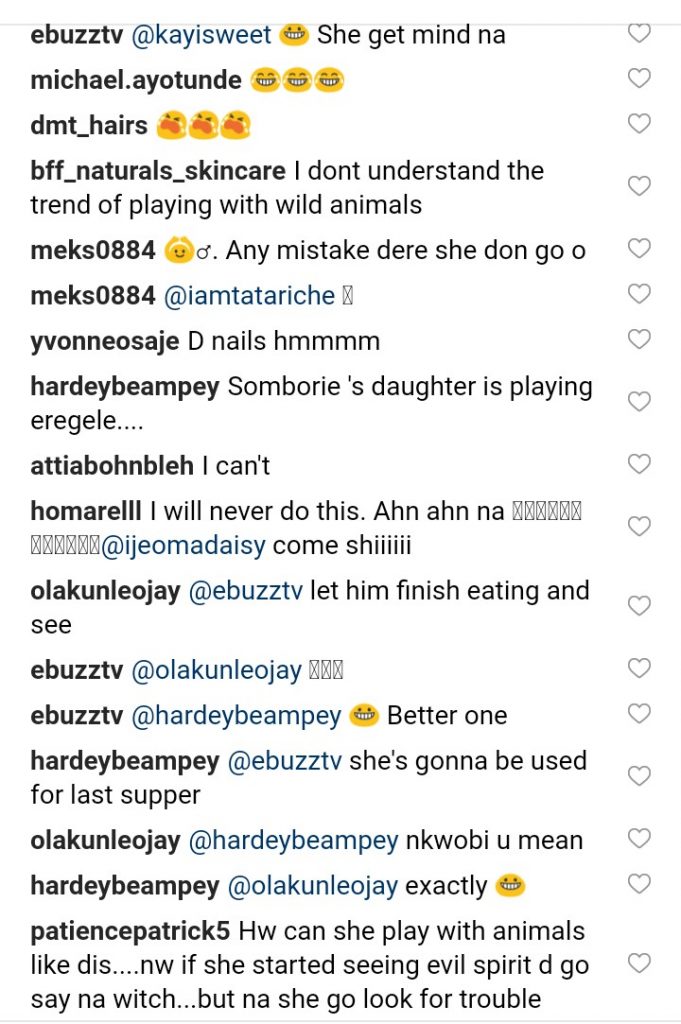The image size is (681, 1024).
Task: Go to patiencepatrick5's profile
Action: coord(130,931)
